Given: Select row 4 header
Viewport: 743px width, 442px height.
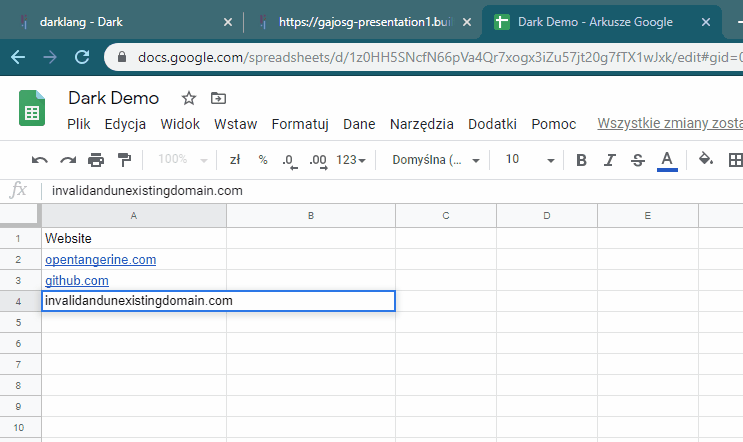Looking at the screenshot, I should pos(18,301).
